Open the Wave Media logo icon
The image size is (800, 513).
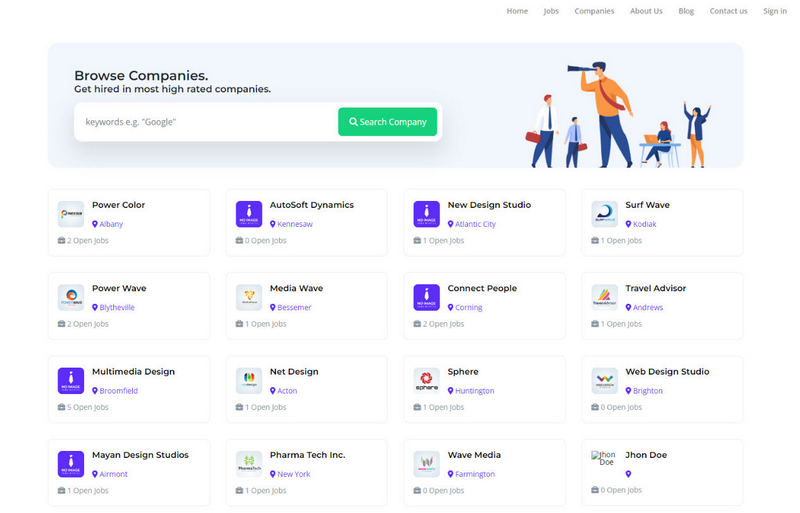tap(427, 464)
